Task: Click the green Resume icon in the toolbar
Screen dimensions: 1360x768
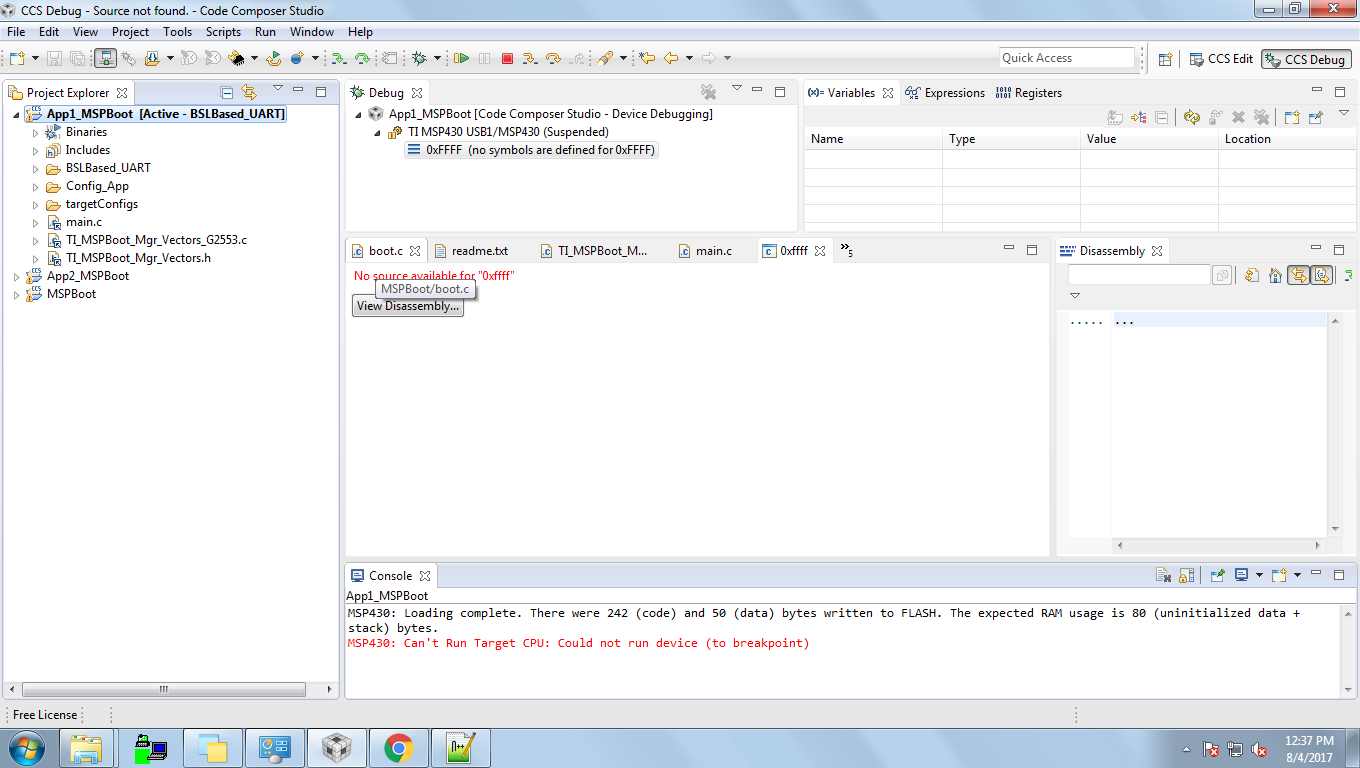Action: pos(462,57)
